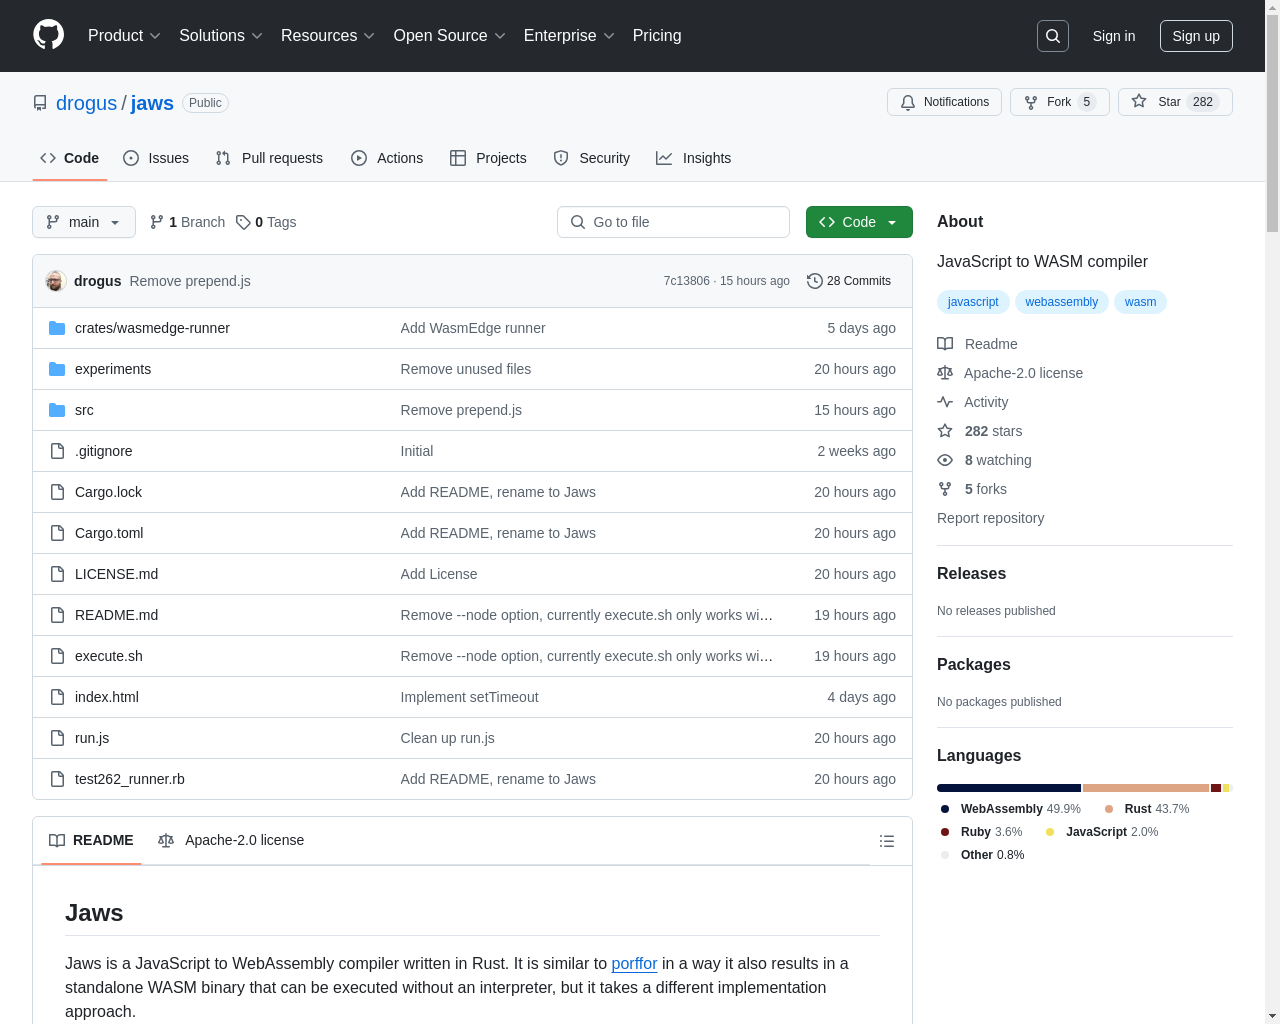This screenshot has height=1024, width=1280.
Task: Open the green Code dropdown button
Action: (x=859, y=222)
